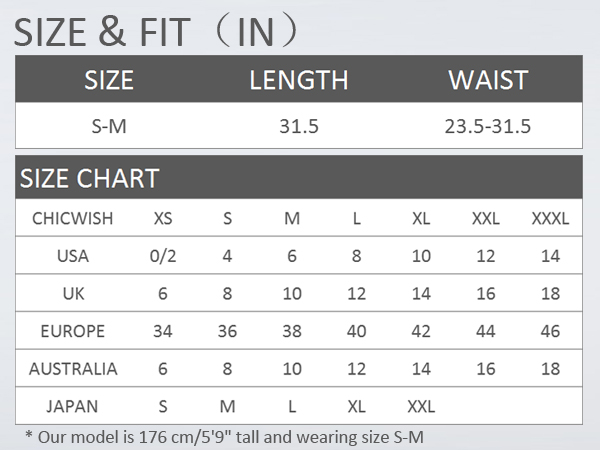Select the S-M size cell
The width and height of the screenshot is (600, 450).
(109, 126)
